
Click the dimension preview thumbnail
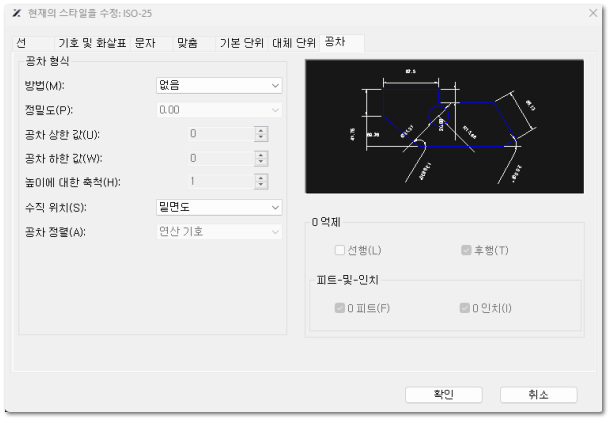(x=445, y=126)
